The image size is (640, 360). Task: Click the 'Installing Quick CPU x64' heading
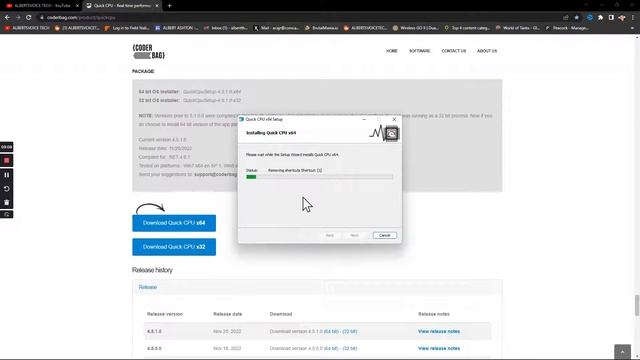tap(271, 133)
